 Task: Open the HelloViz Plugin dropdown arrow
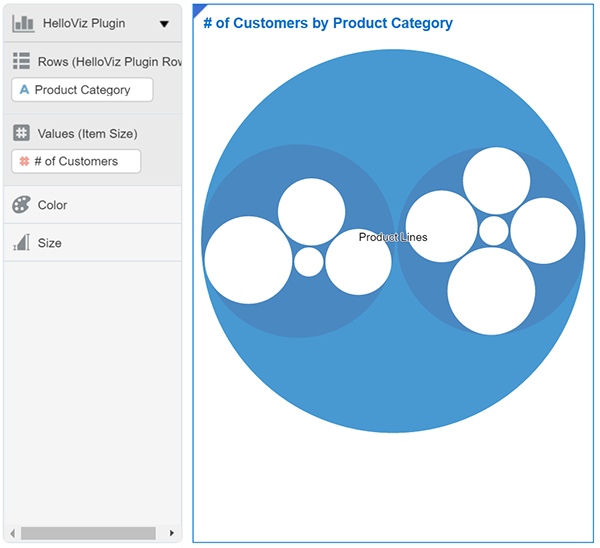coord(164,24)
